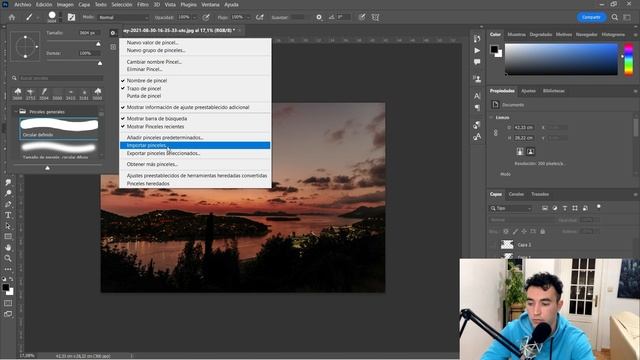Open symmetry paint options butterfly icon

pyautogui.click(x=376, y=17)
